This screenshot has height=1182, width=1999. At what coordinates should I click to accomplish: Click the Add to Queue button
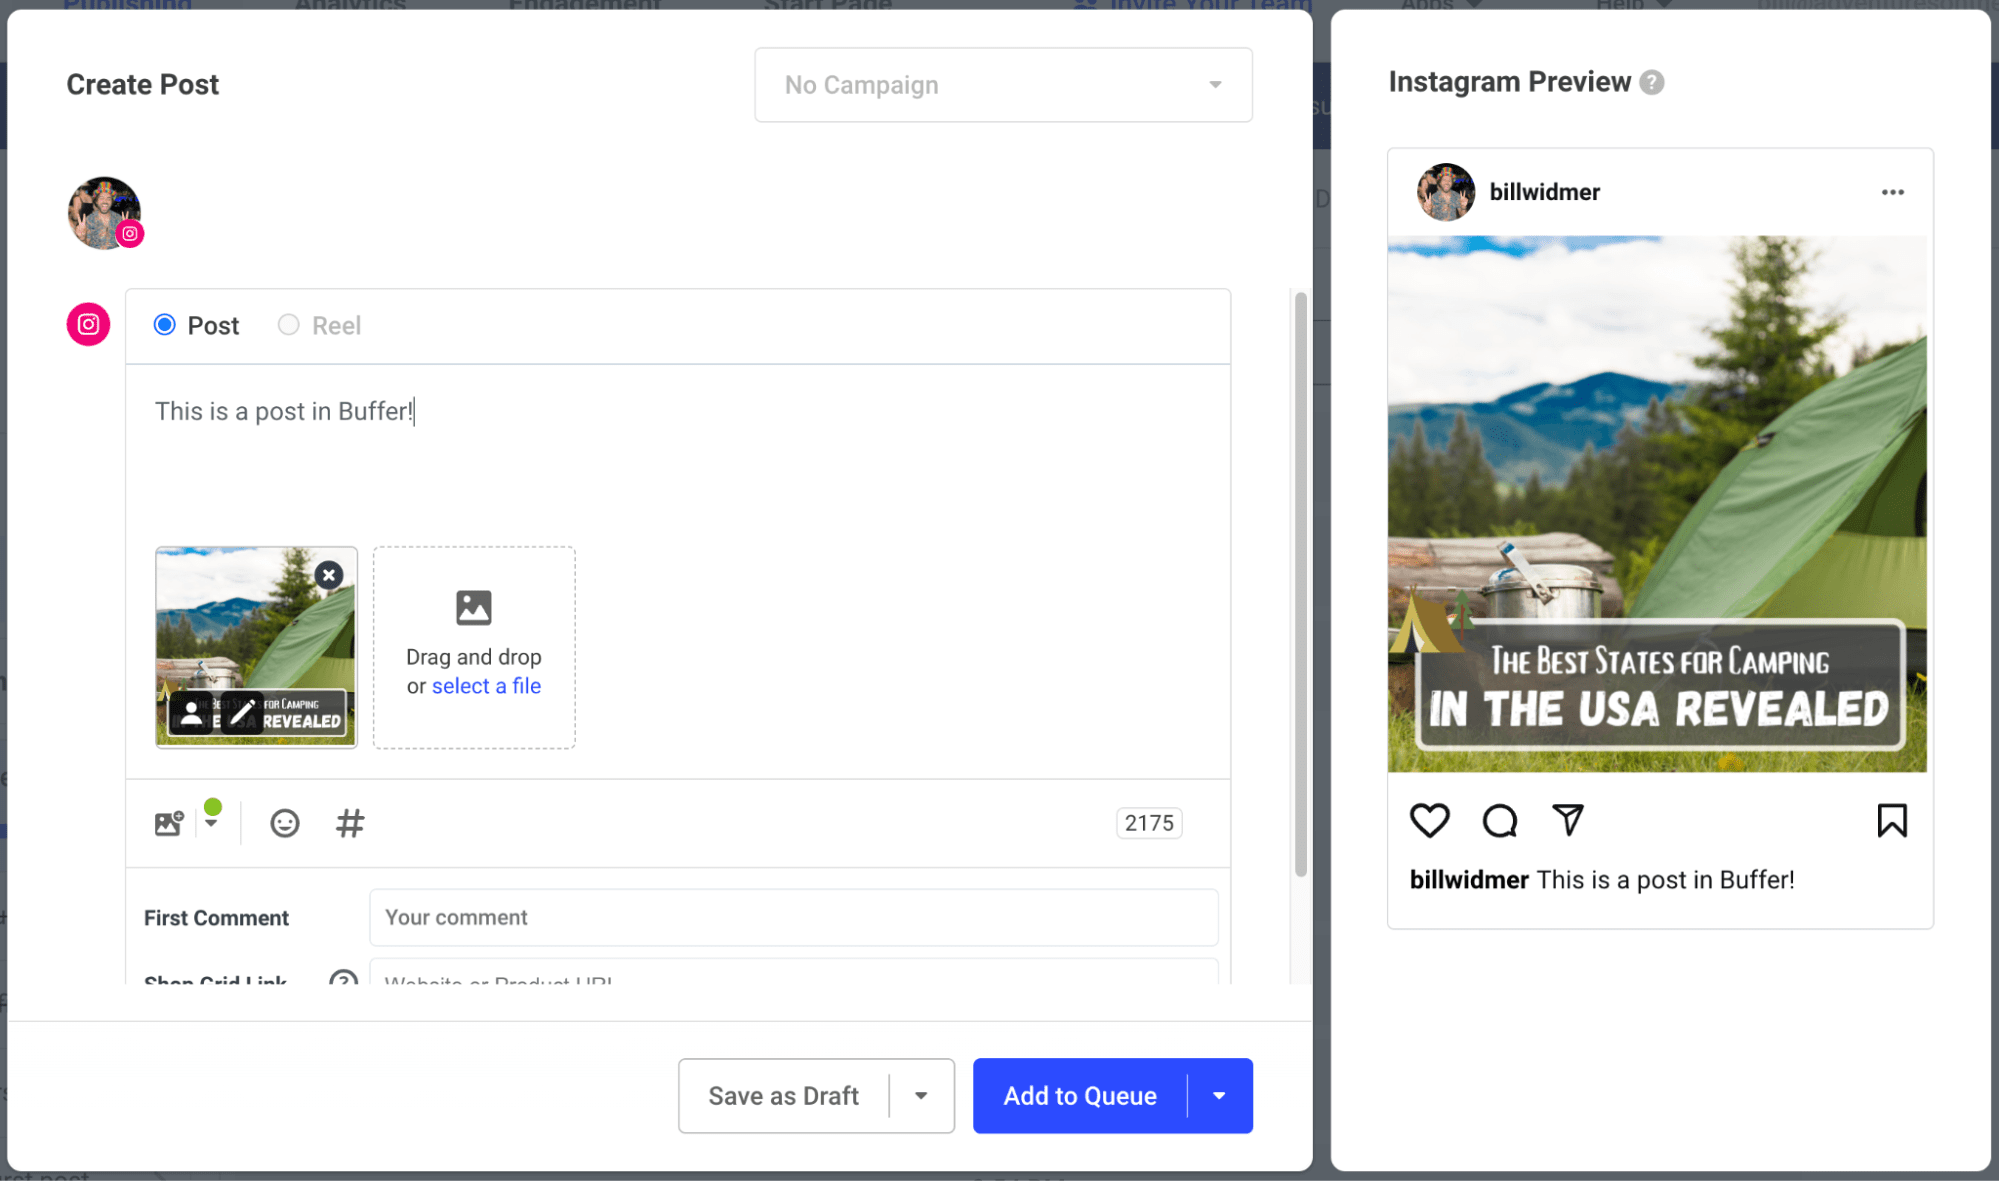click(1080, 1095)
